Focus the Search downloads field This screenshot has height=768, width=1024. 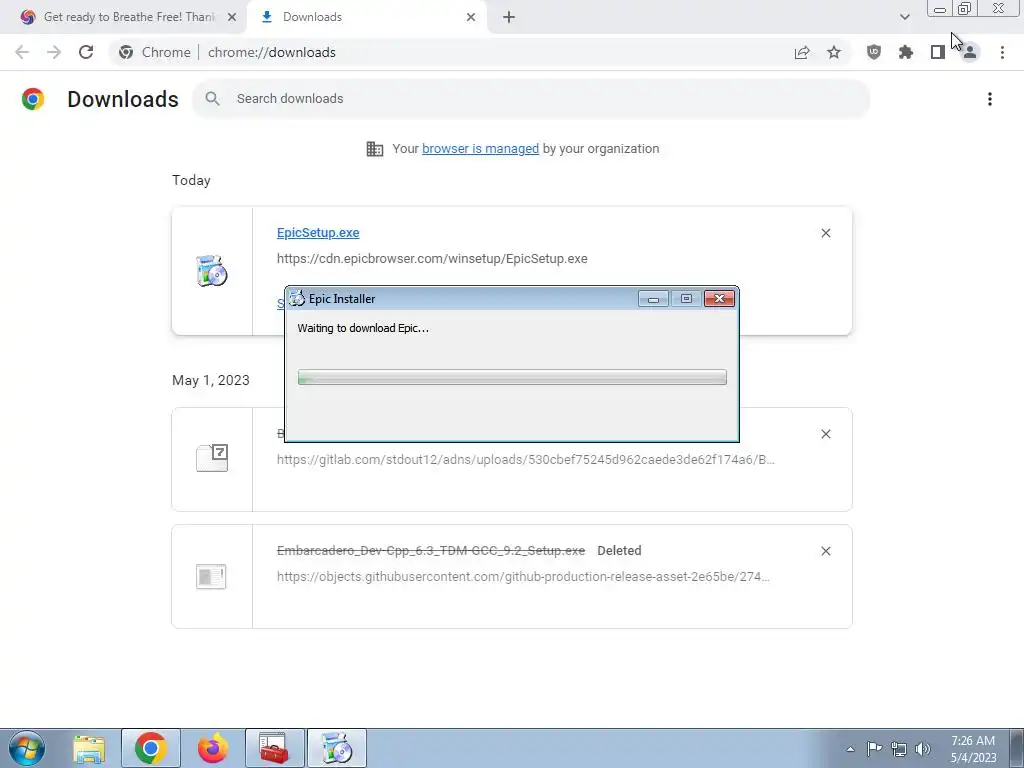[530, 99]
